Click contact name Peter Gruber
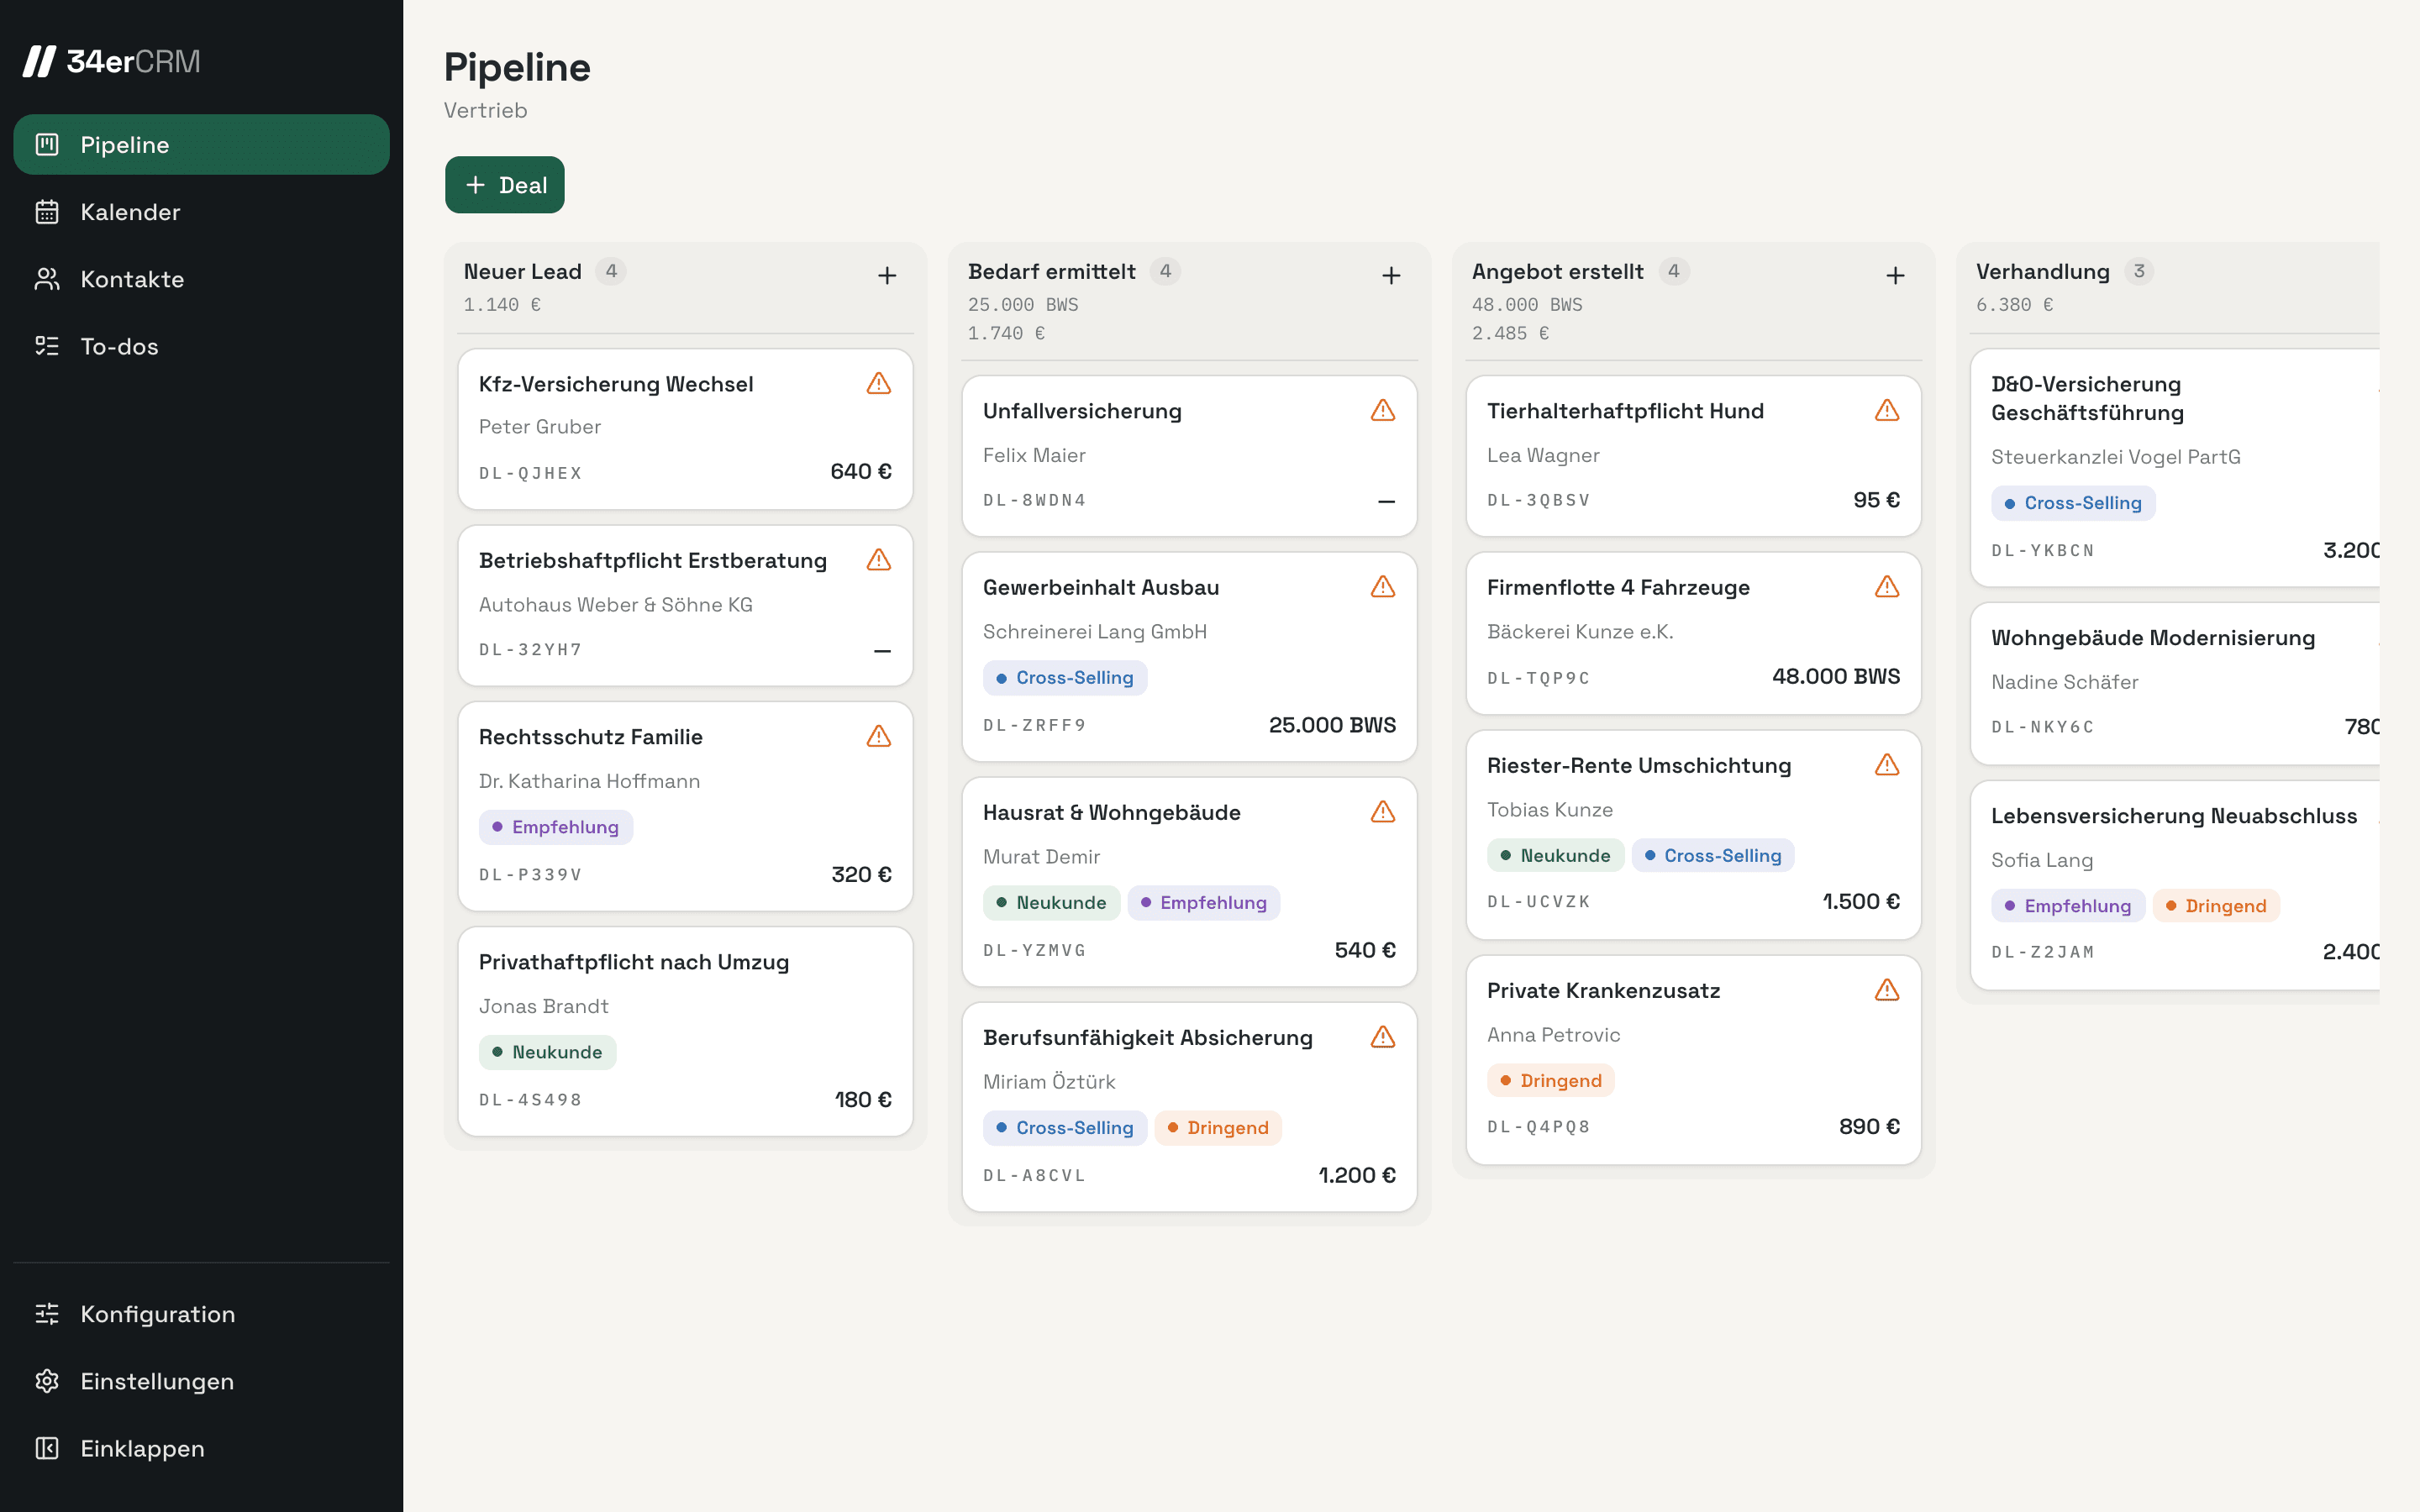Image resolution: width=2420 pixels, height=1512 pixels. (540, 427)
